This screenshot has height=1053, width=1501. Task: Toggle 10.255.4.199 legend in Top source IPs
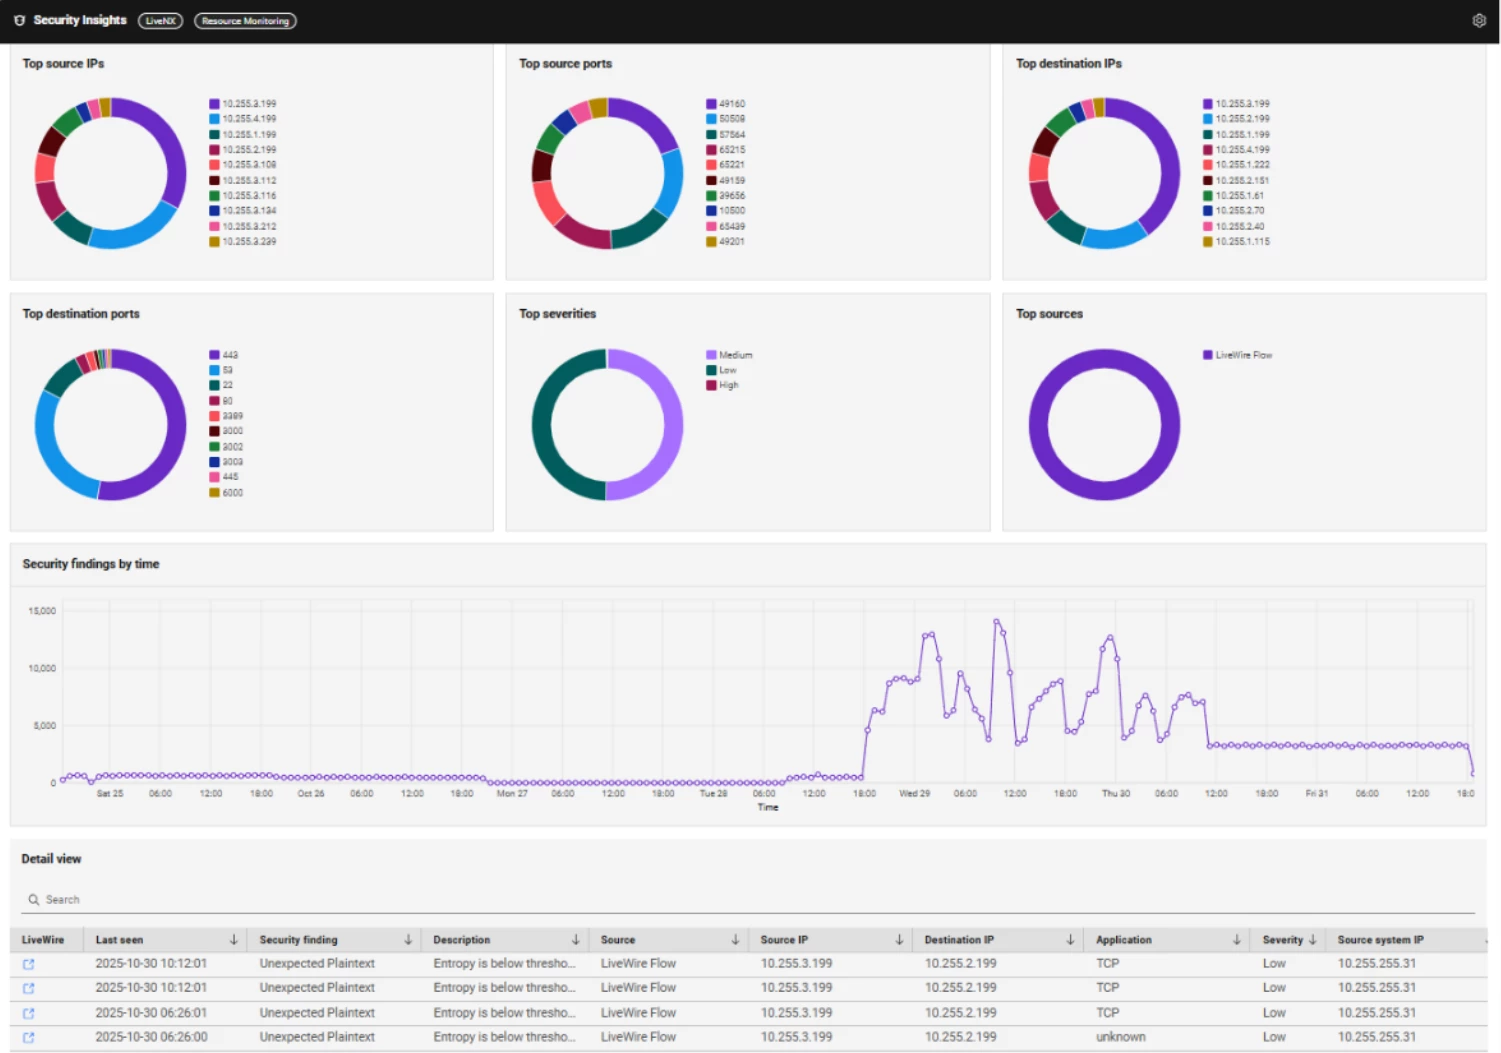(x=243, y=119)
